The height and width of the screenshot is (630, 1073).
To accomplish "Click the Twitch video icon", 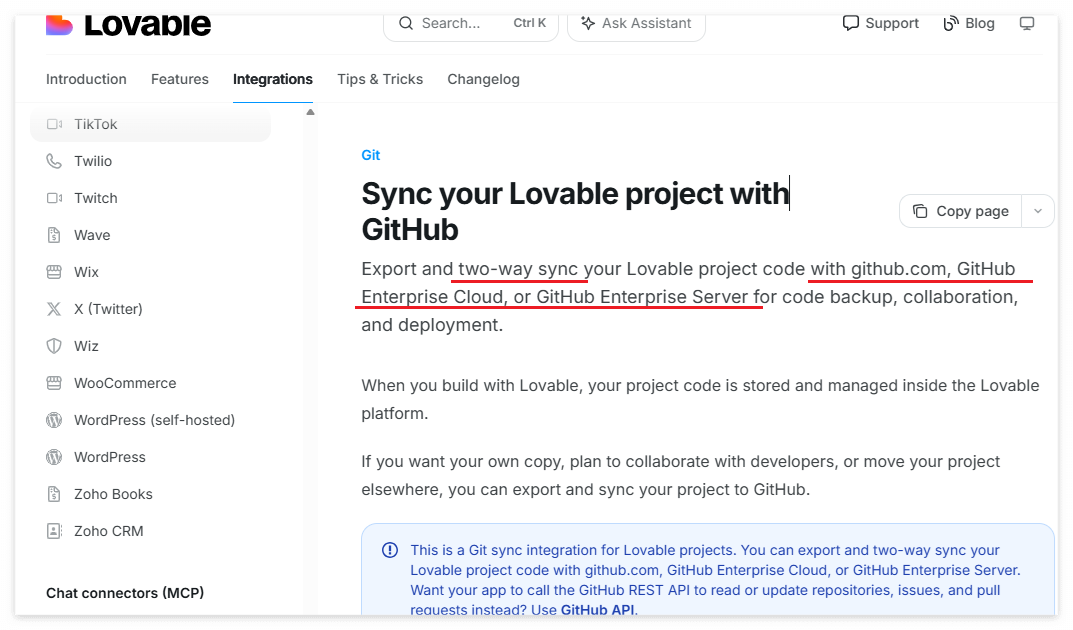I will coord(54,198).
